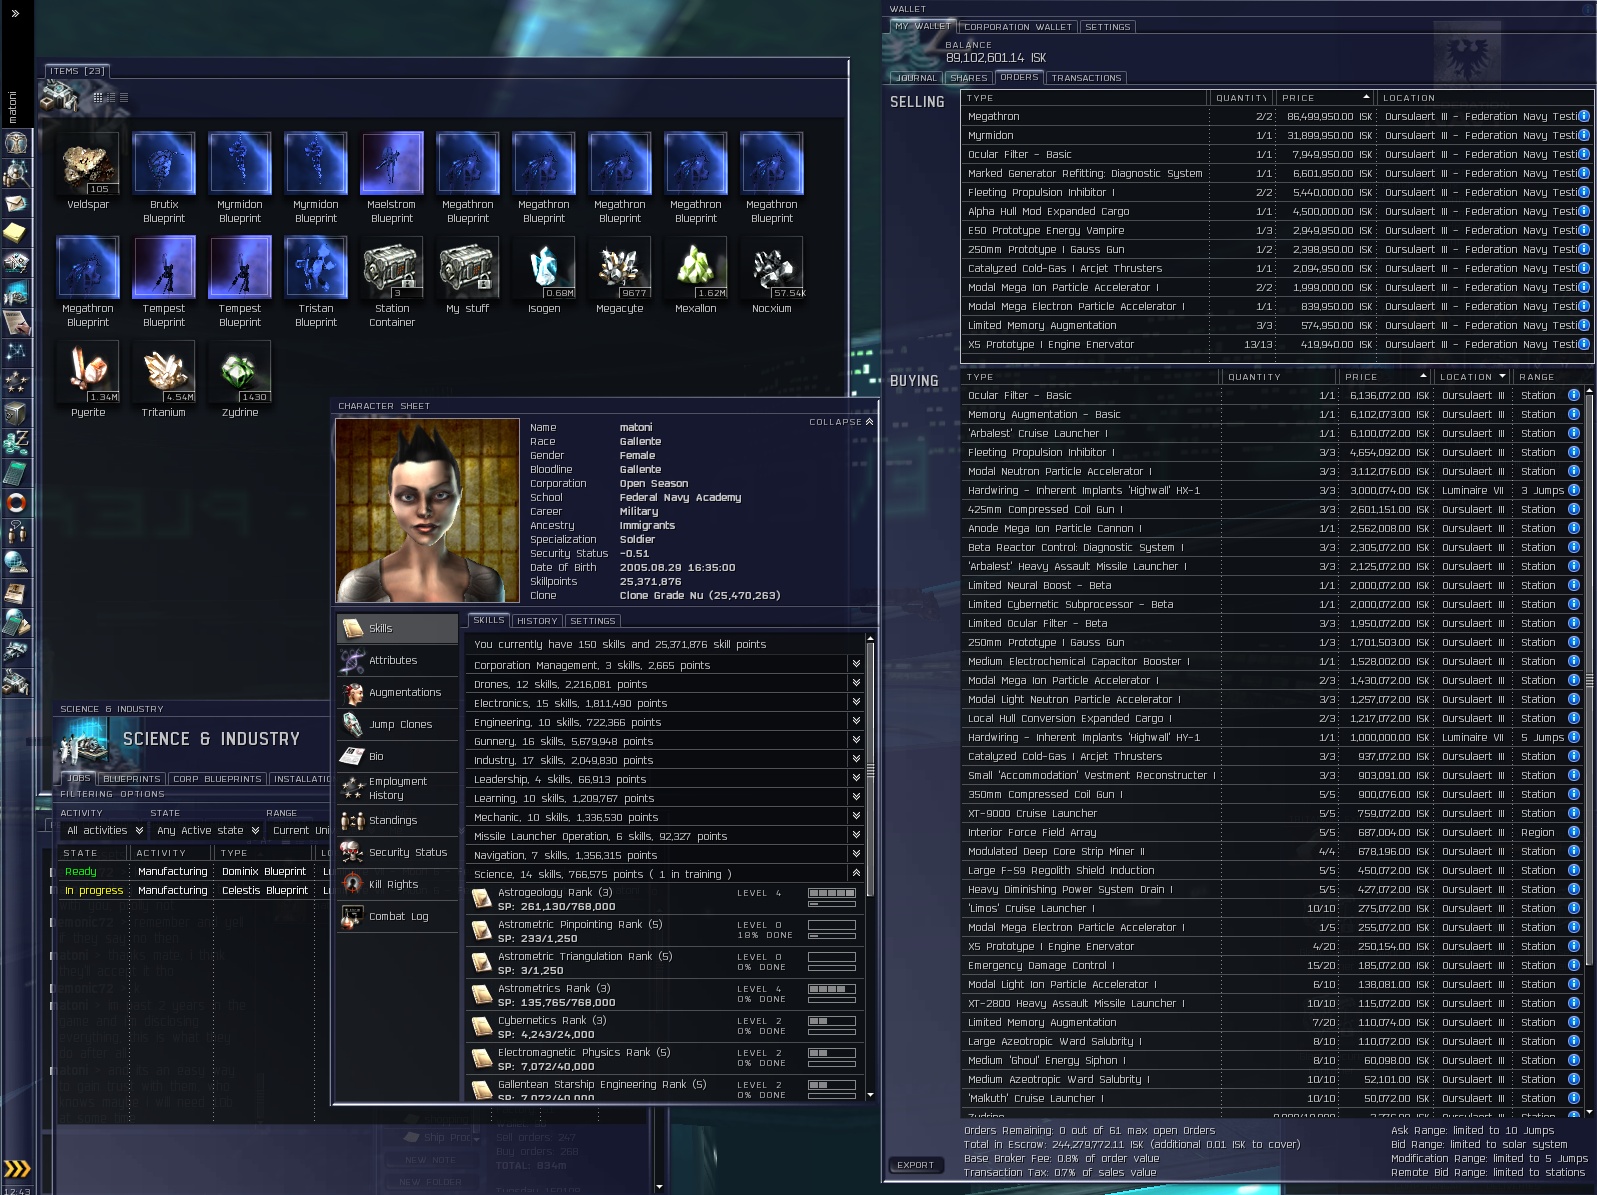Expand Corporation Management skill group
Screen dimensions: 1597x1195
coord(856,665)
